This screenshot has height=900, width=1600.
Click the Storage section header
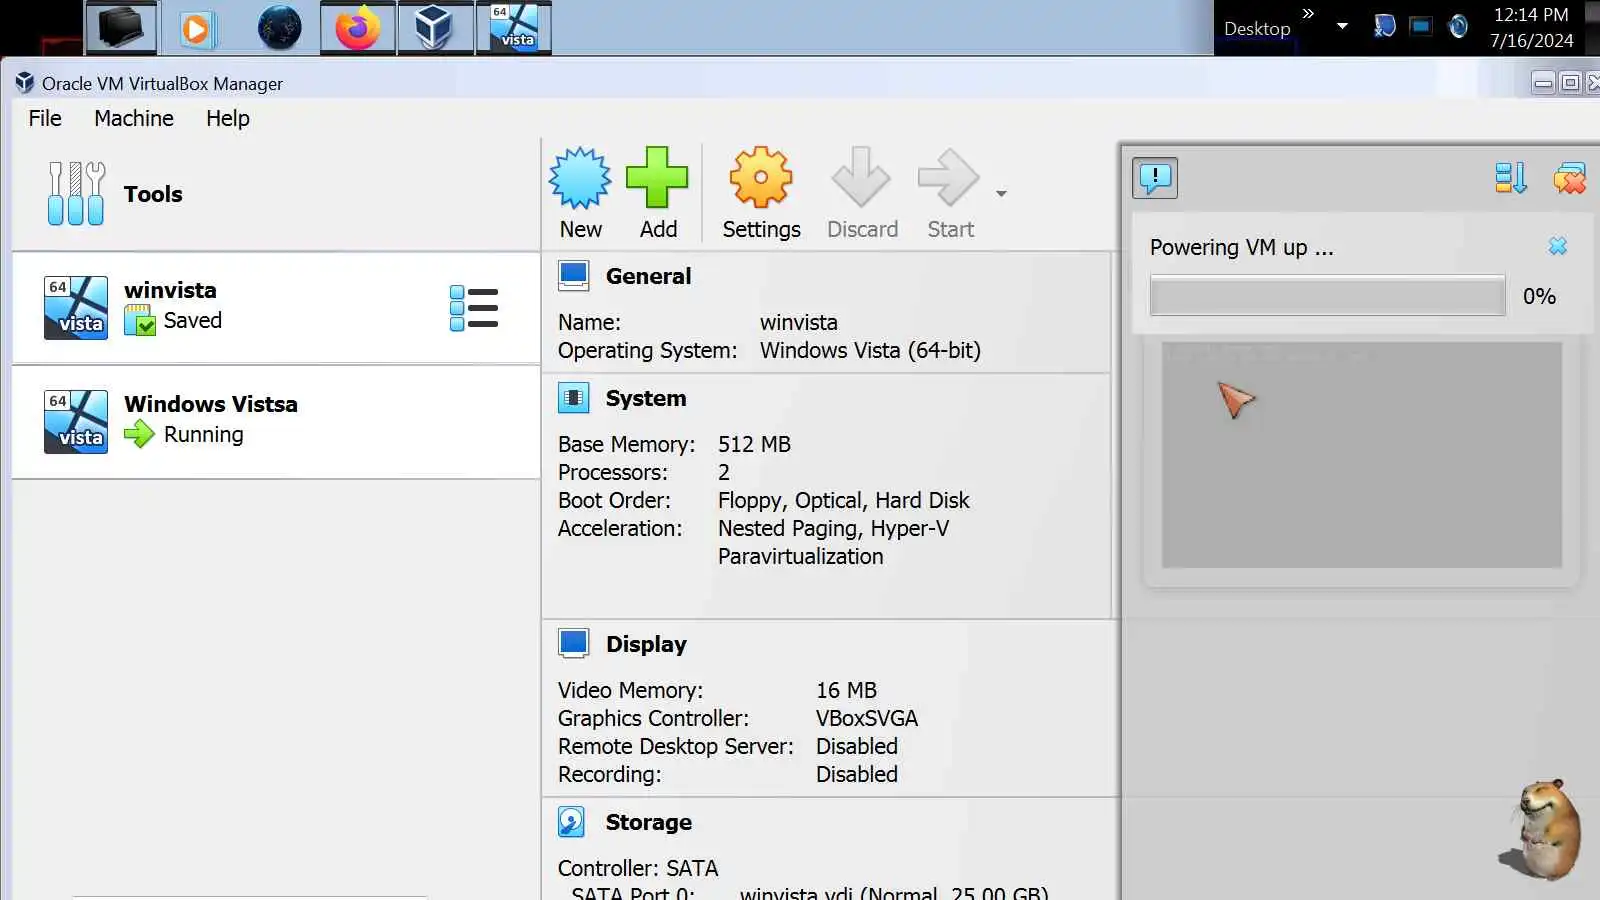(648, 822)
